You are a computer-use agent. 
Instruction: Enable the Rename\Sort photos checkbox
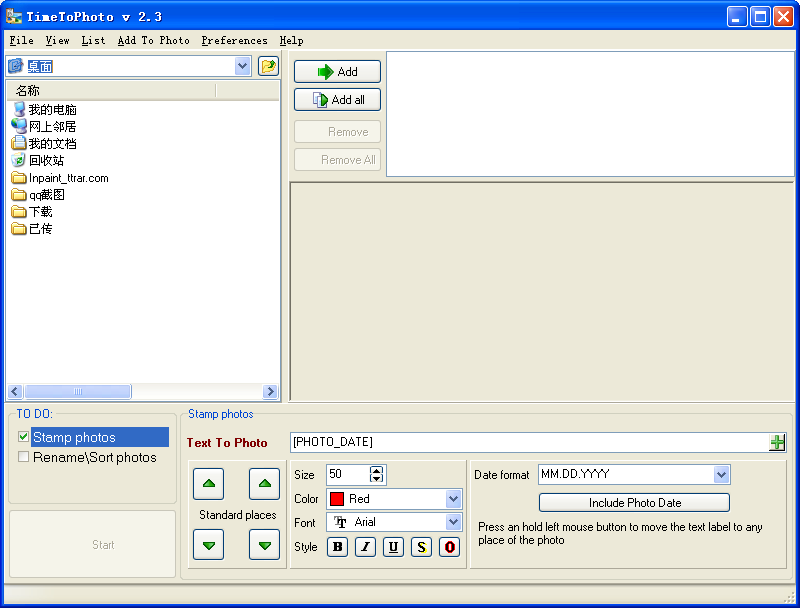[23, 457]
